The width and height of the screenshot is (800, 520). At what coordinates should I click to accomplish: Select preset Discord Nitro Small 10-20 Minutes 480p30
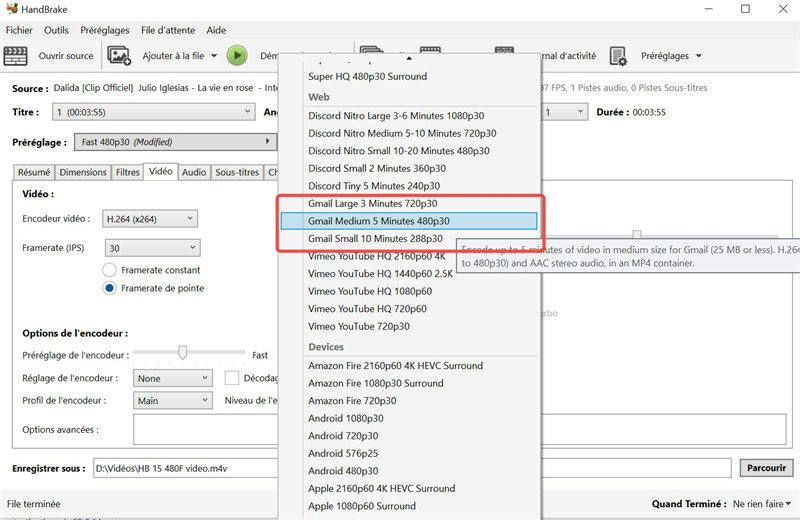398,151
